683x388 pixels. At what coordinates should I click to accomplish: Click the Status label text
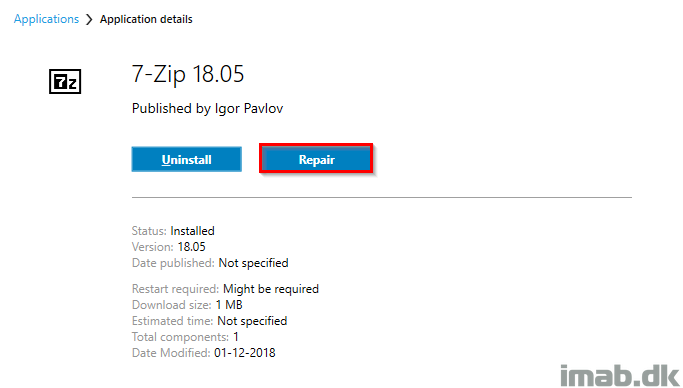coord(149,231)
